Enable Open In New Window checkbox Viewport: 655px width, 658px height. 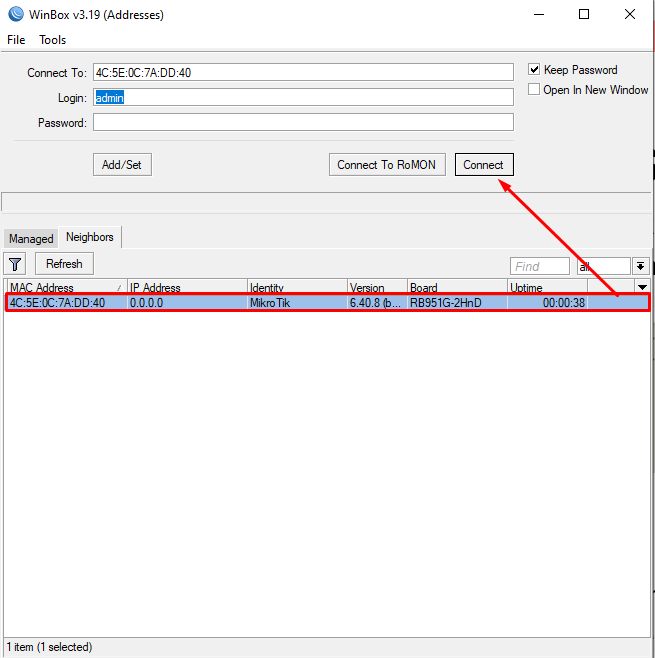[534, 89]
